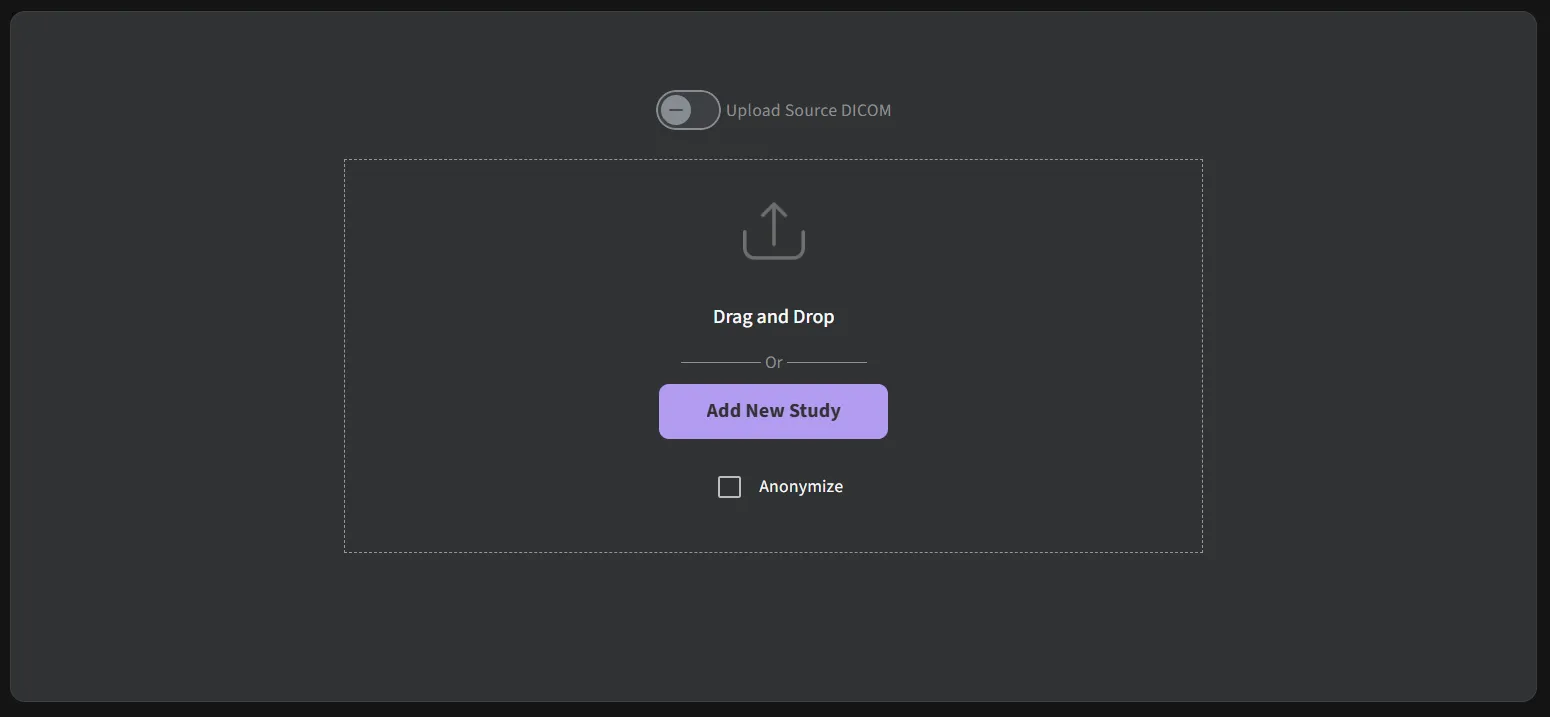Viewport: 1550px width, 717px height.
Task: Click the purple Add New Study button
Action: 773,411
